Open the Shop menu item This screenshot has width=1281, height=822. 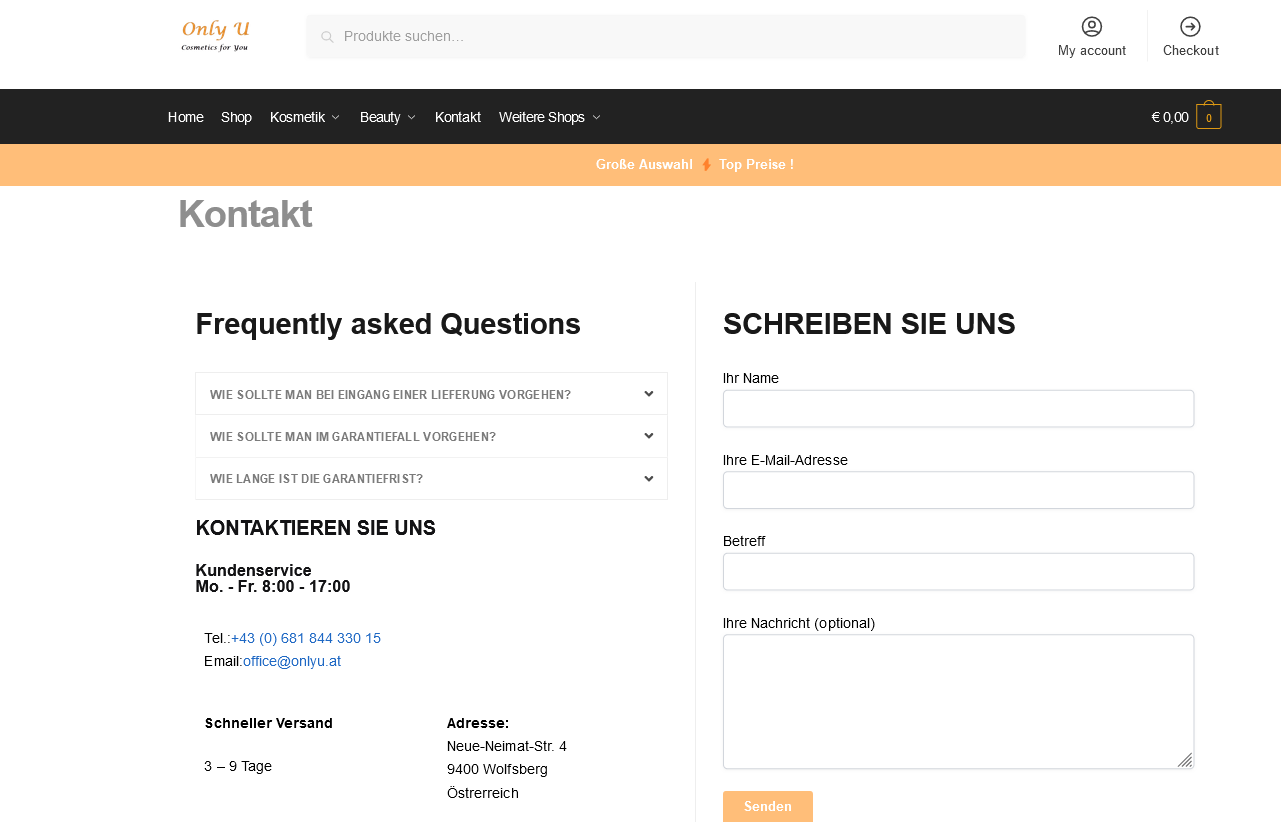tap(236, 117)
